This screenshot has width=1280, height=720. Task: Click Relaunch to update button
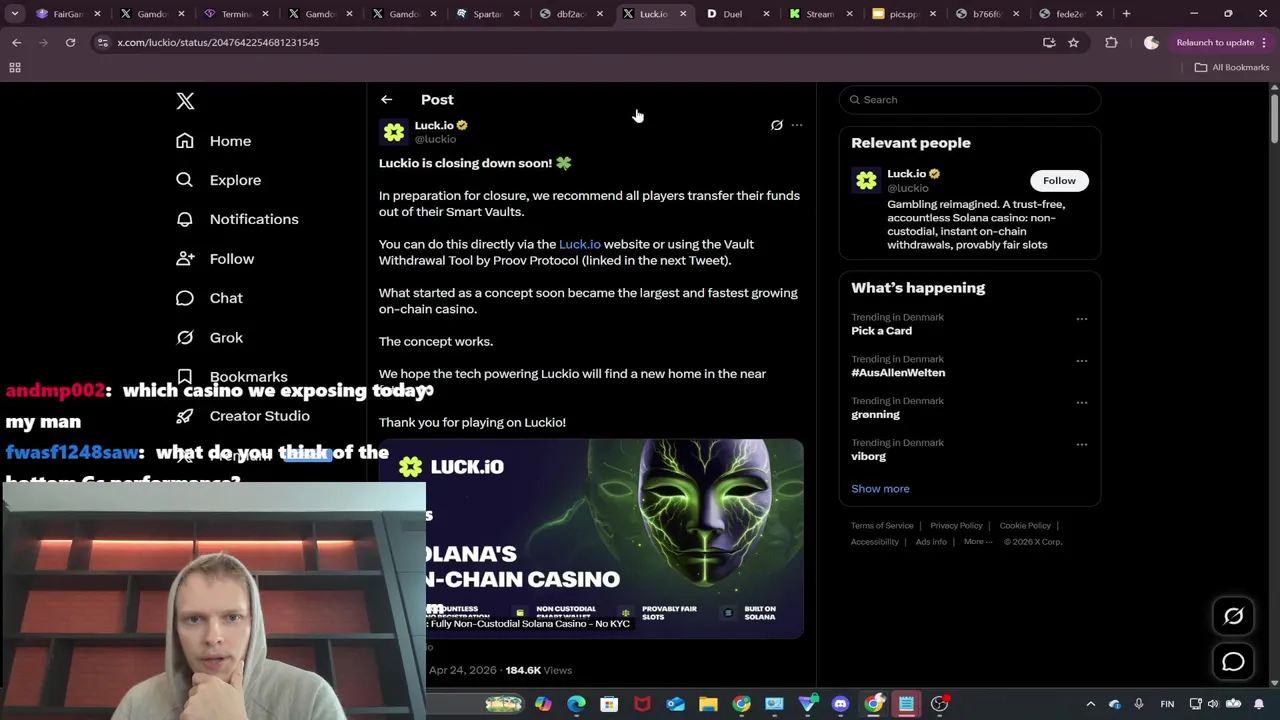1215,43
